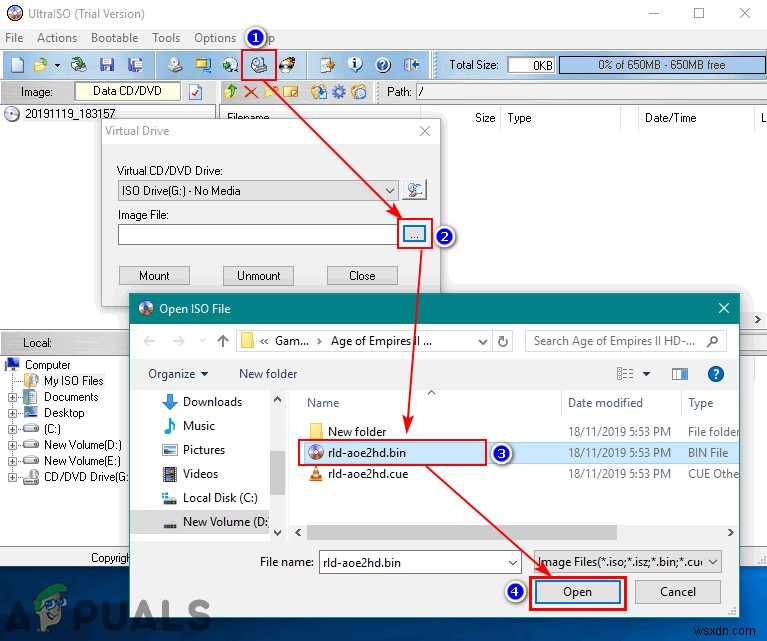Viewport: 767px width, 641px height.
Task: Select the New folder item in the file list
Action: pyautogui.click(x=357, y=432)
